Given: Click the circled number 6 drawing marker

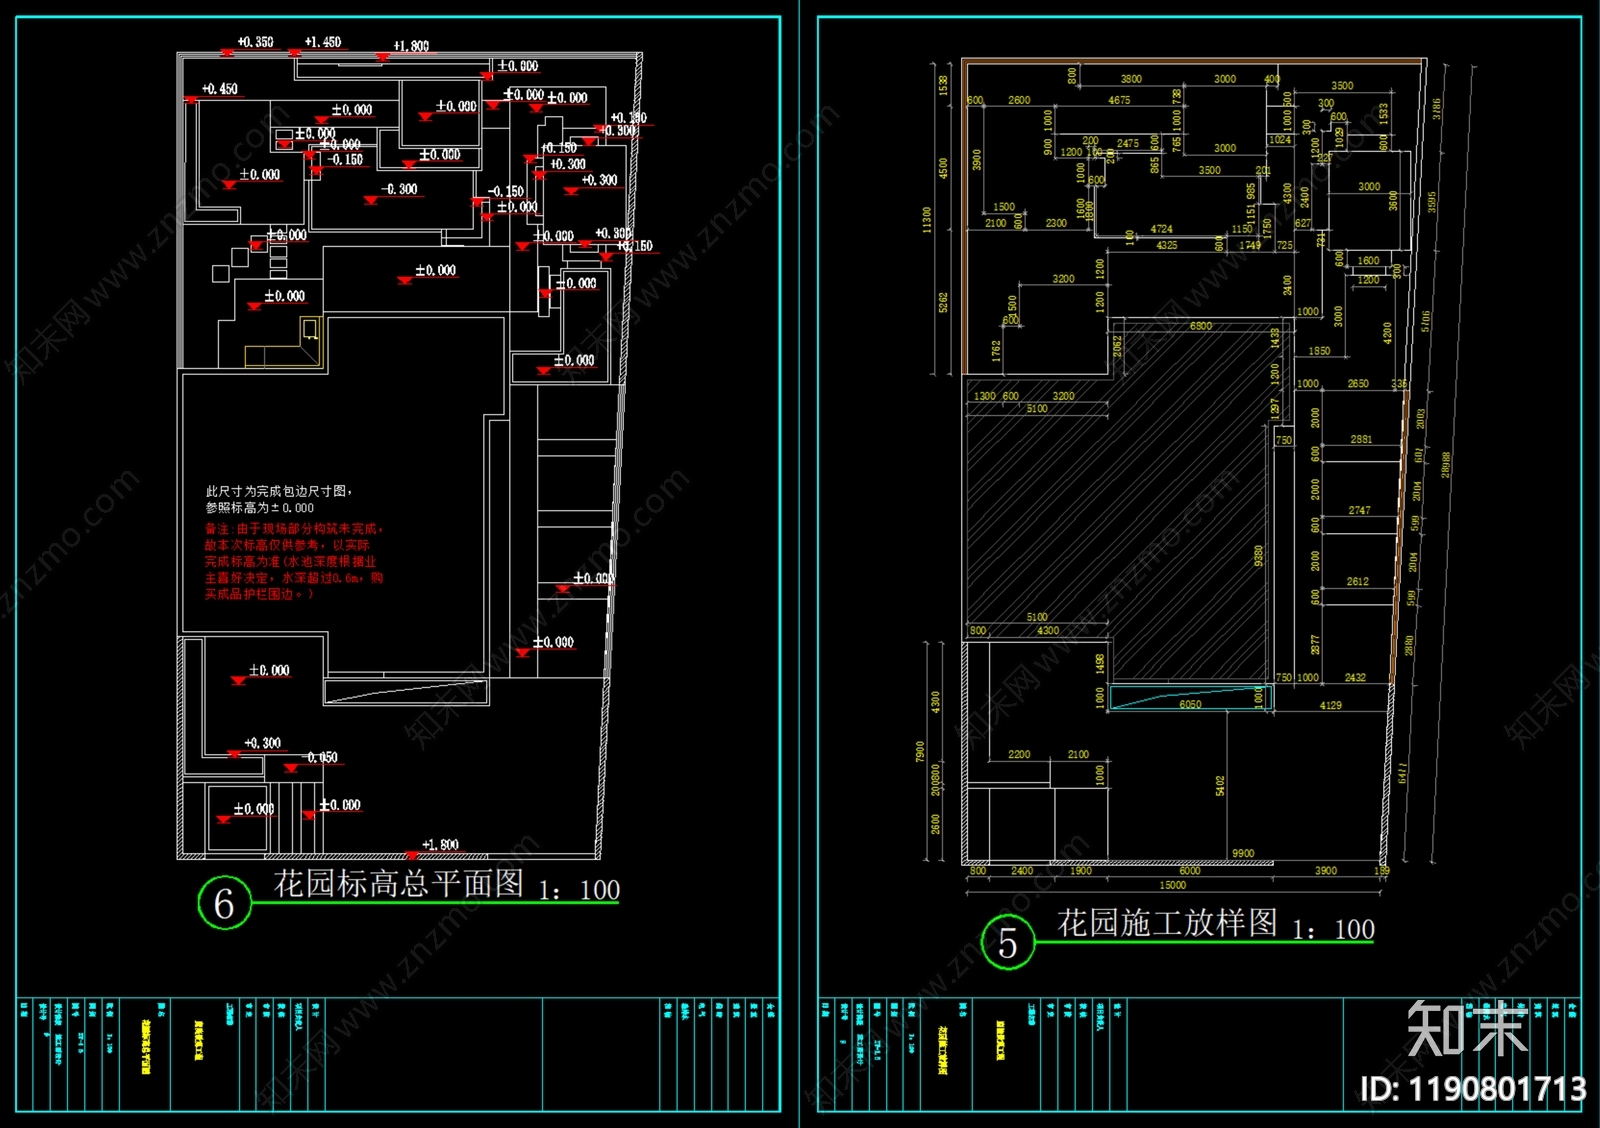Looking at the screenshot, I should tap(224, 903).
